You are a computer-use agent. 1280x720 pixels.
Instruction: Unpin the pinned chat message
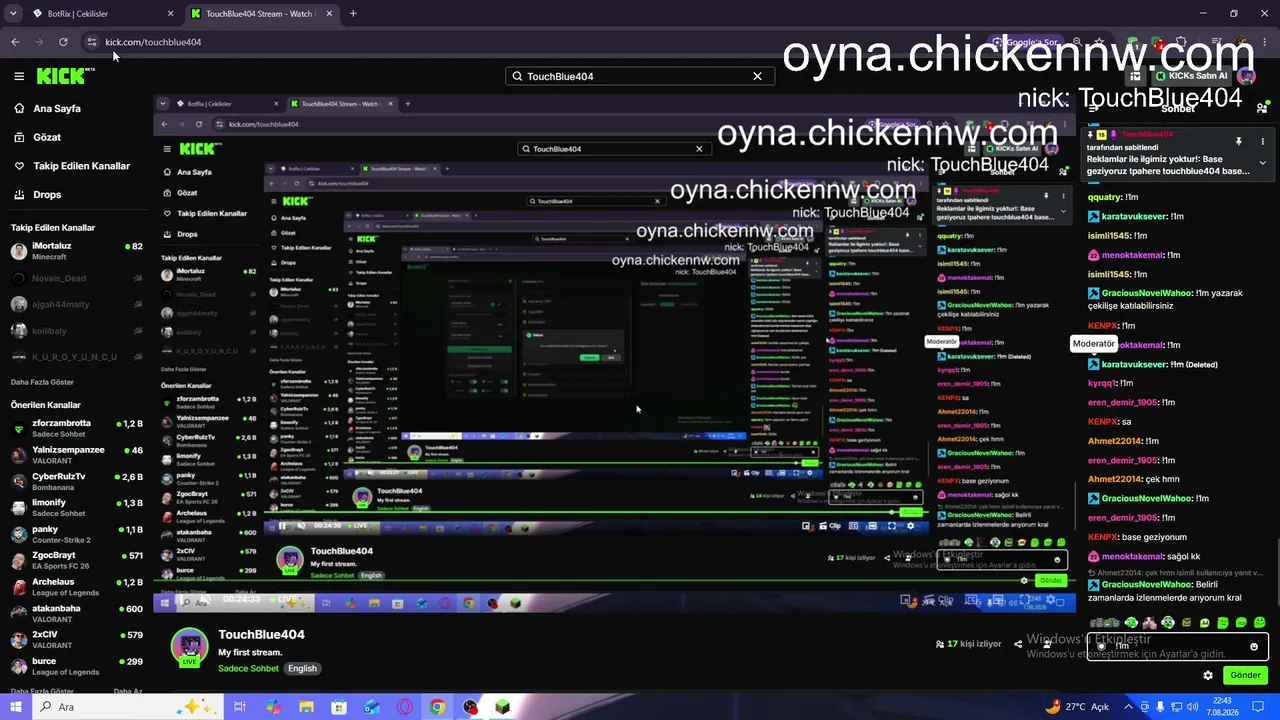click(1238, 142)
